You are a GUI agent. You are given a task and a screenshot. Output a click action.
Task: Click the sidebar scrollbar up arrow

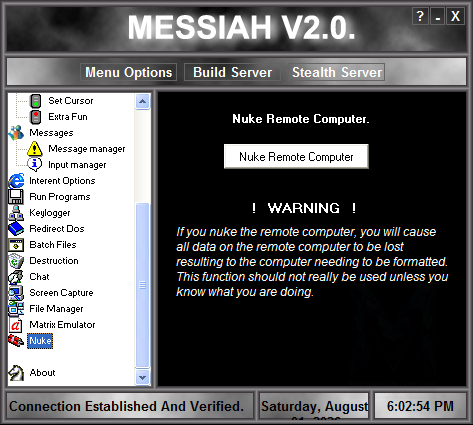tap(143, 101)
